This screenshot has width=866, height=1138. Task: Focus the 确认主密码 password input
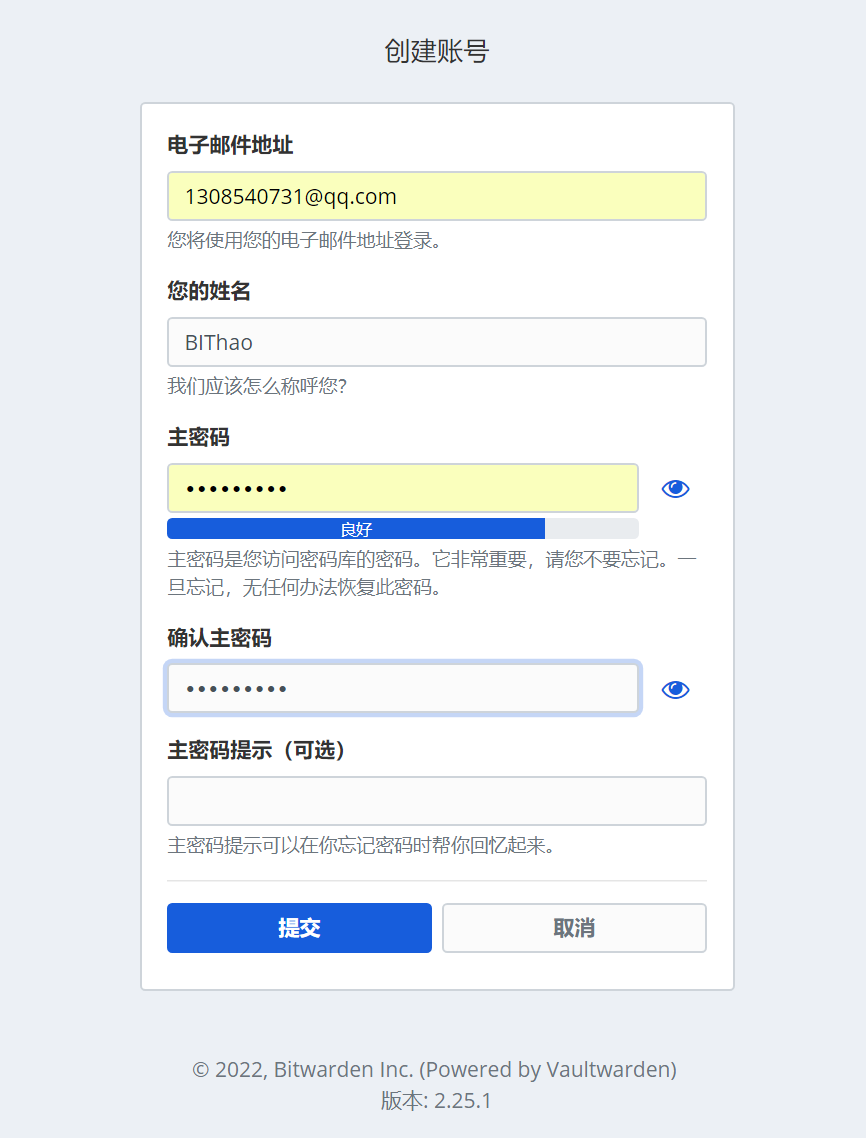tap(403, 688)
